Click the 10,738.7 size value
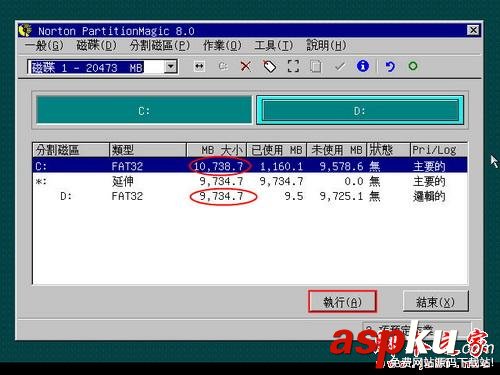Viewport: 500px width, 375px height. coord(218,166)
